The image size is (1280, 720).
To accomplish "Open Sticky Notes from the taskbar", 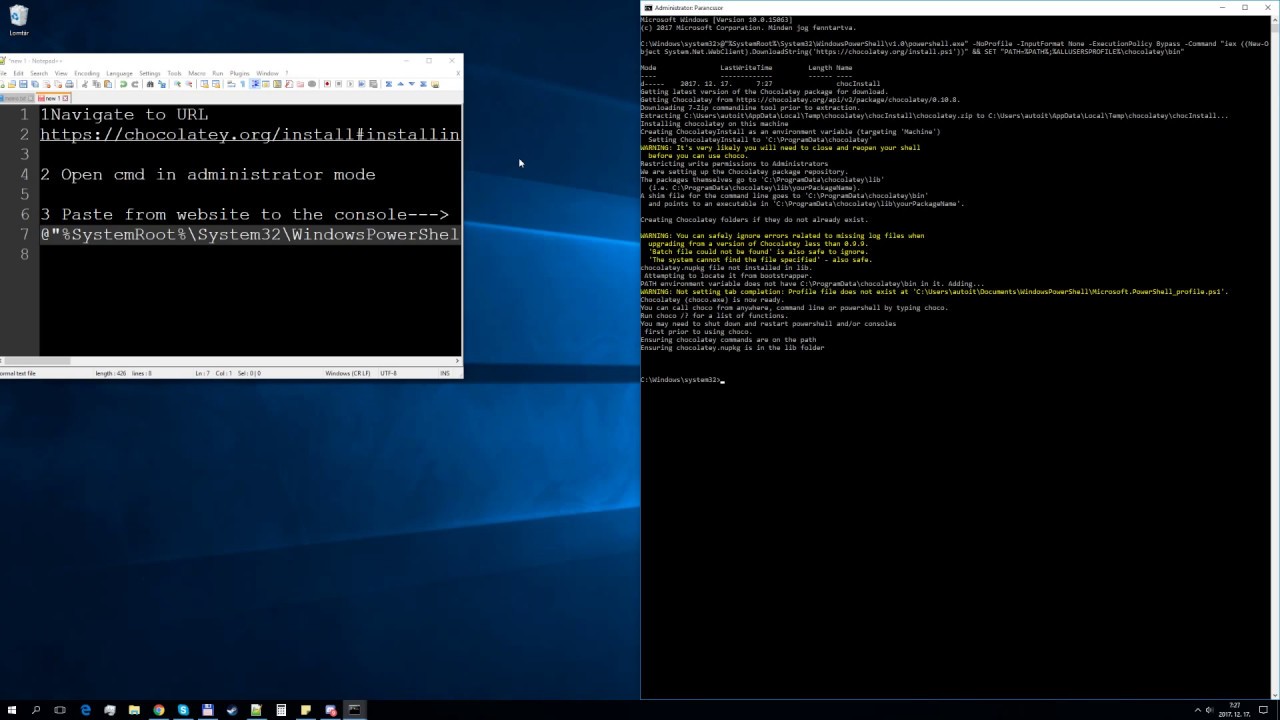I will (x=305, y=710).
